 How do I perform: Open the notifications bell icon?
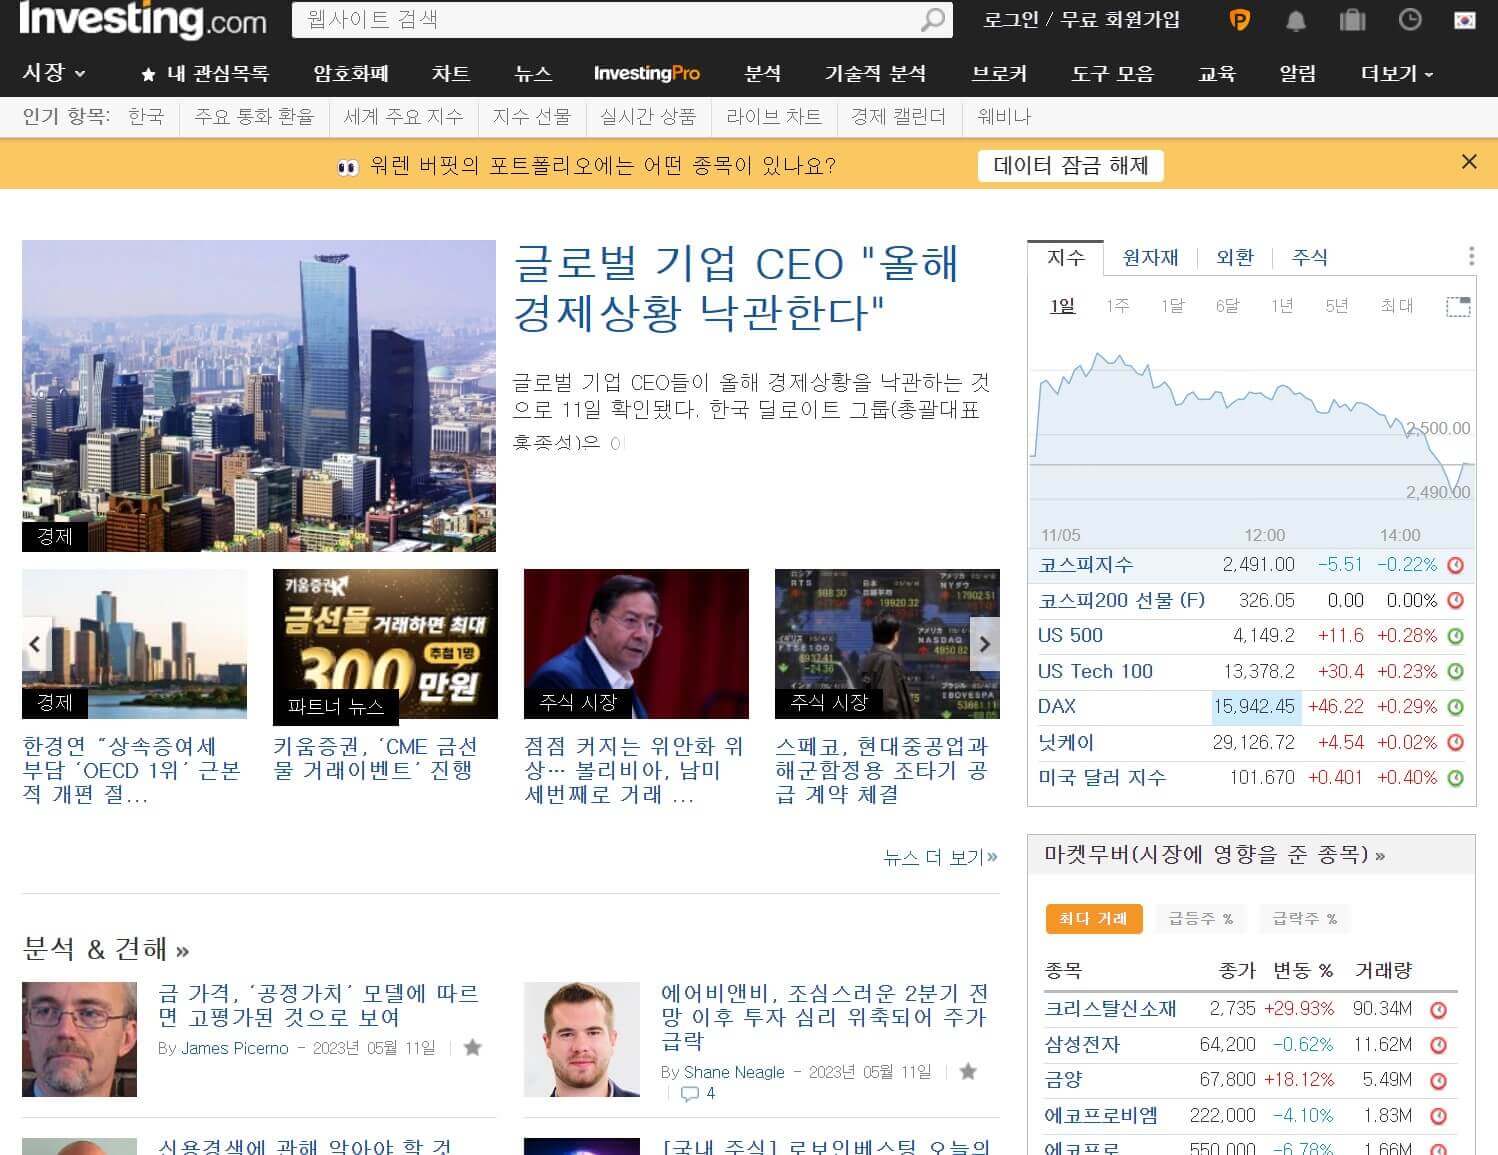coord(1296,20)
